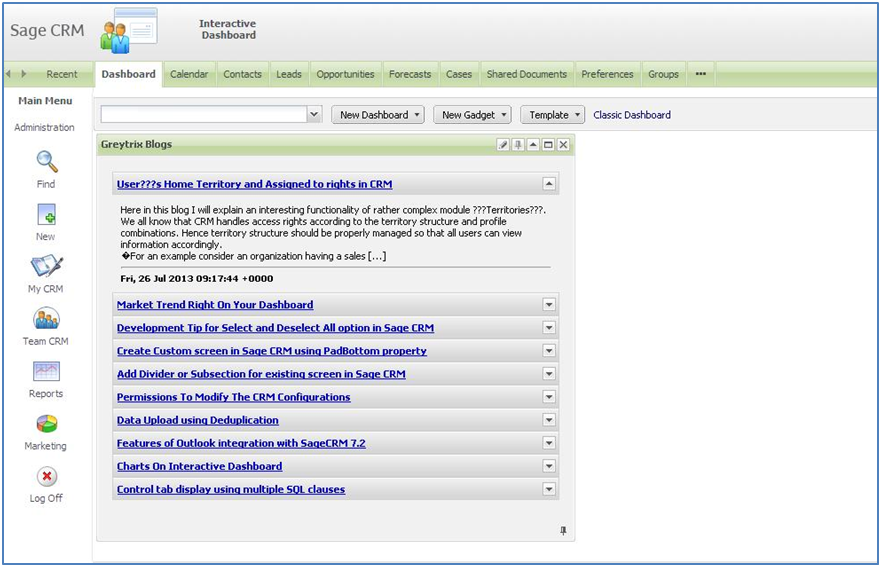The image size is (881, 568).
Task: Open the Template dropdown button
Action: pos(553,115)
